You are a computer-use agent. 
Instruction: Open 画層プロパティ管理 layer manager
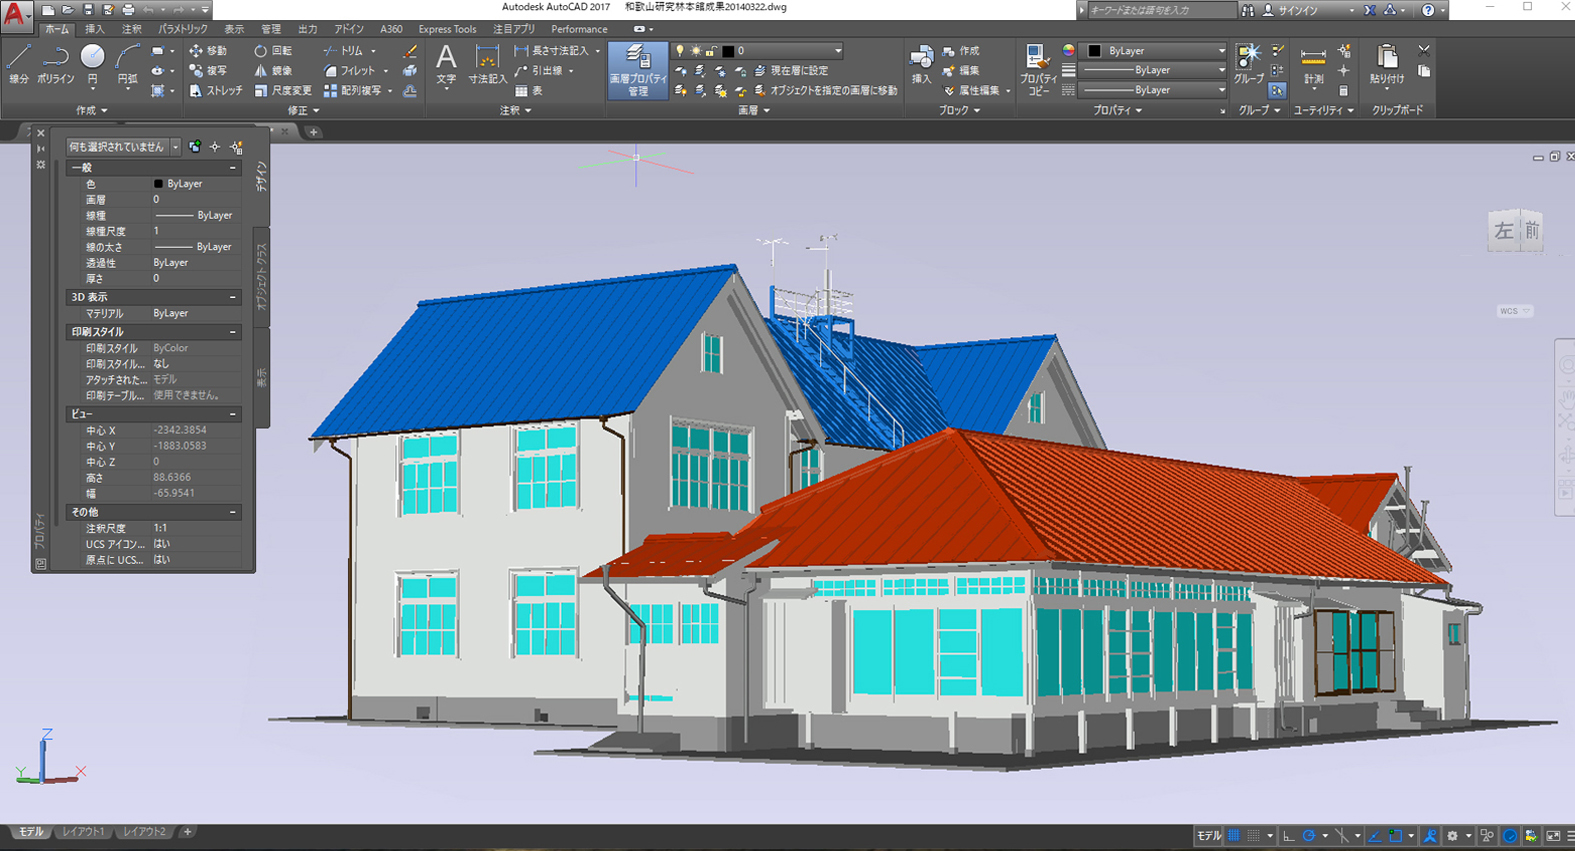637,69
